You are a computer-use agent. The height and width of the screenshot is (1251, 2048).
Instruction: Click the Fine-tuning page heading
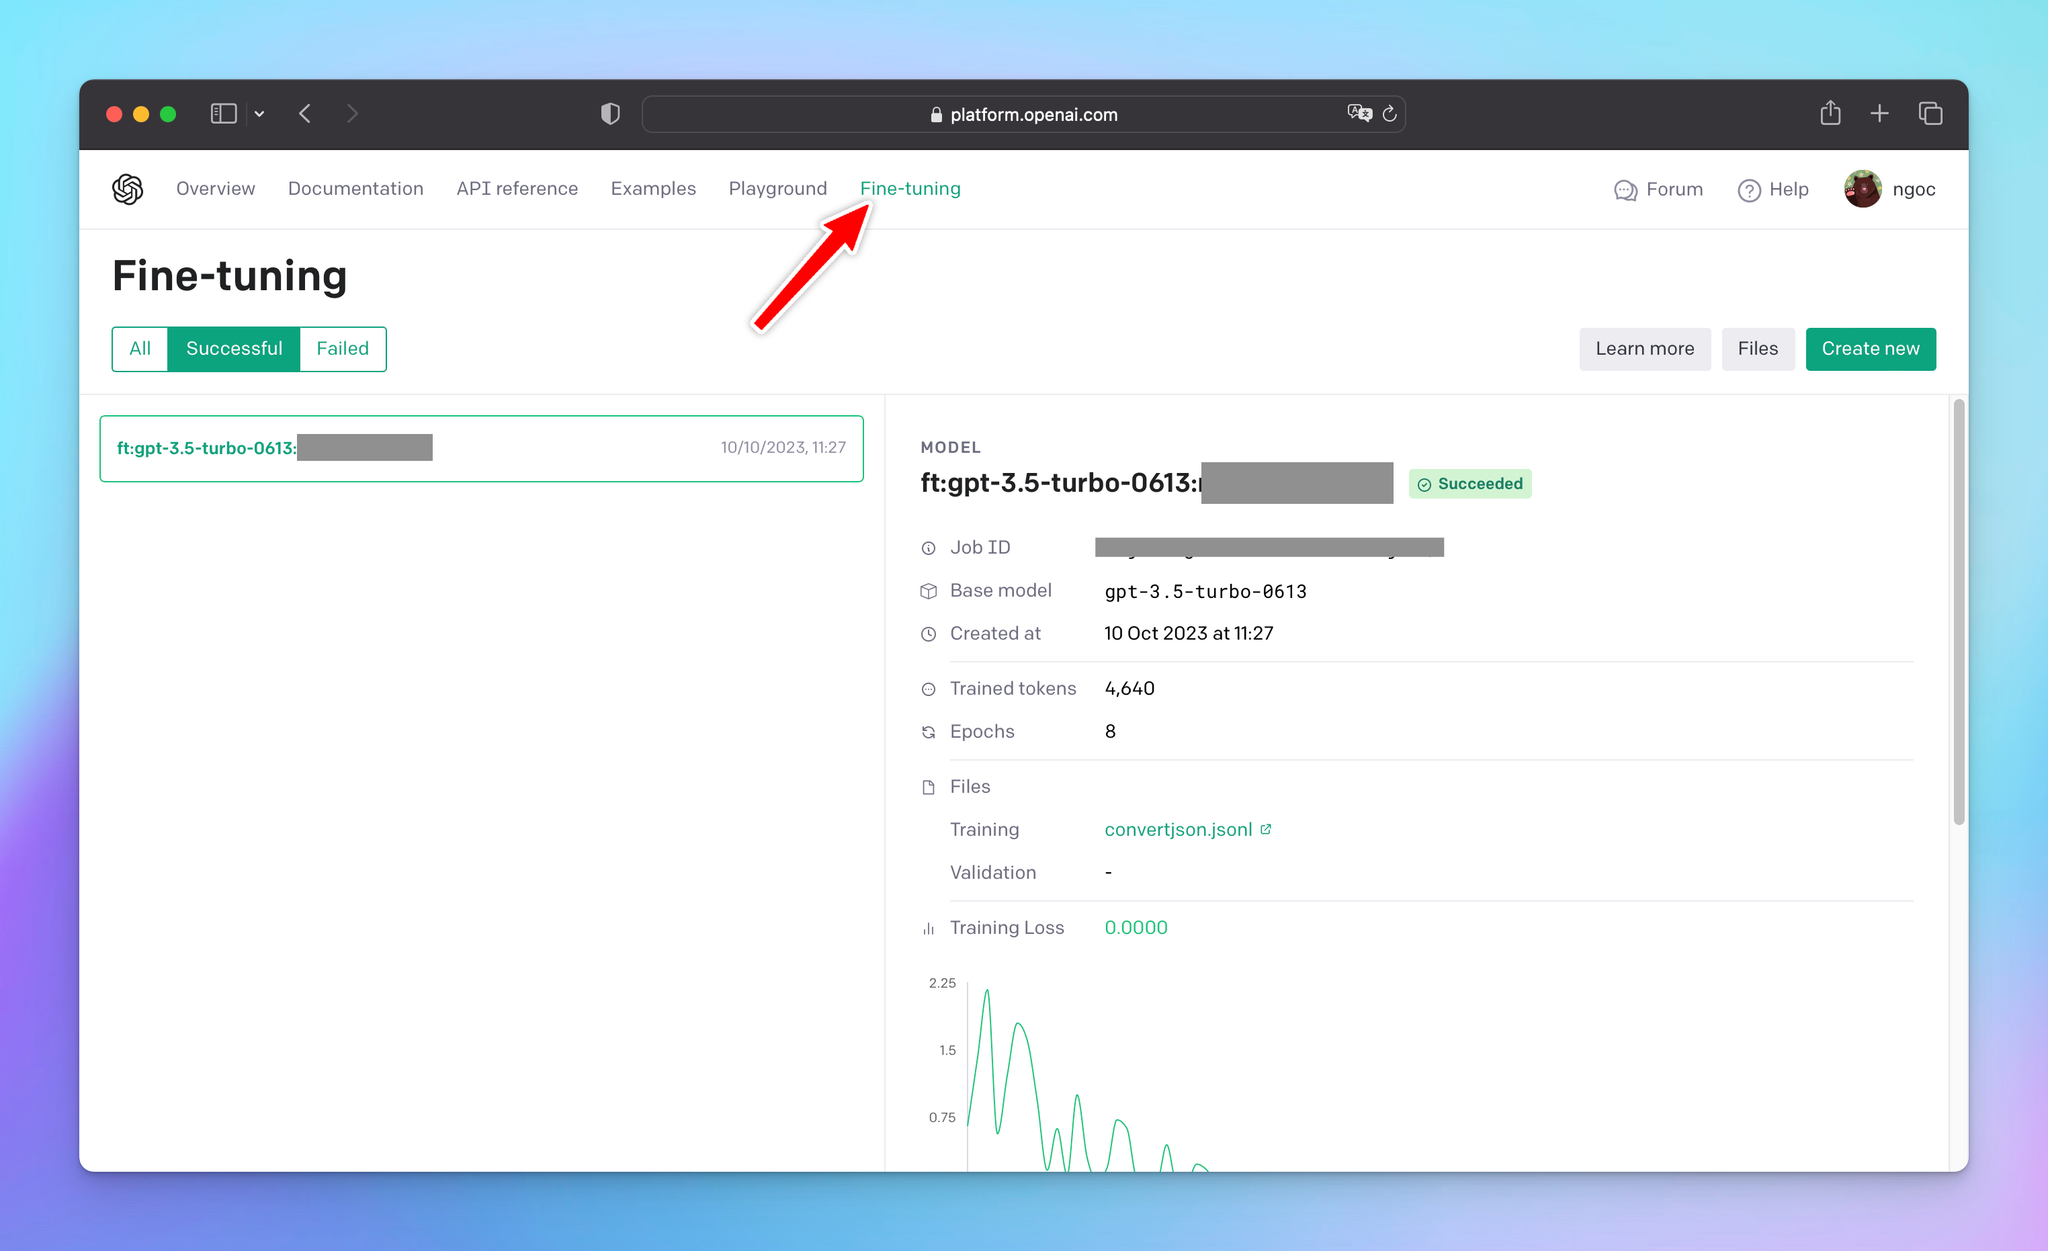point(229,275)
